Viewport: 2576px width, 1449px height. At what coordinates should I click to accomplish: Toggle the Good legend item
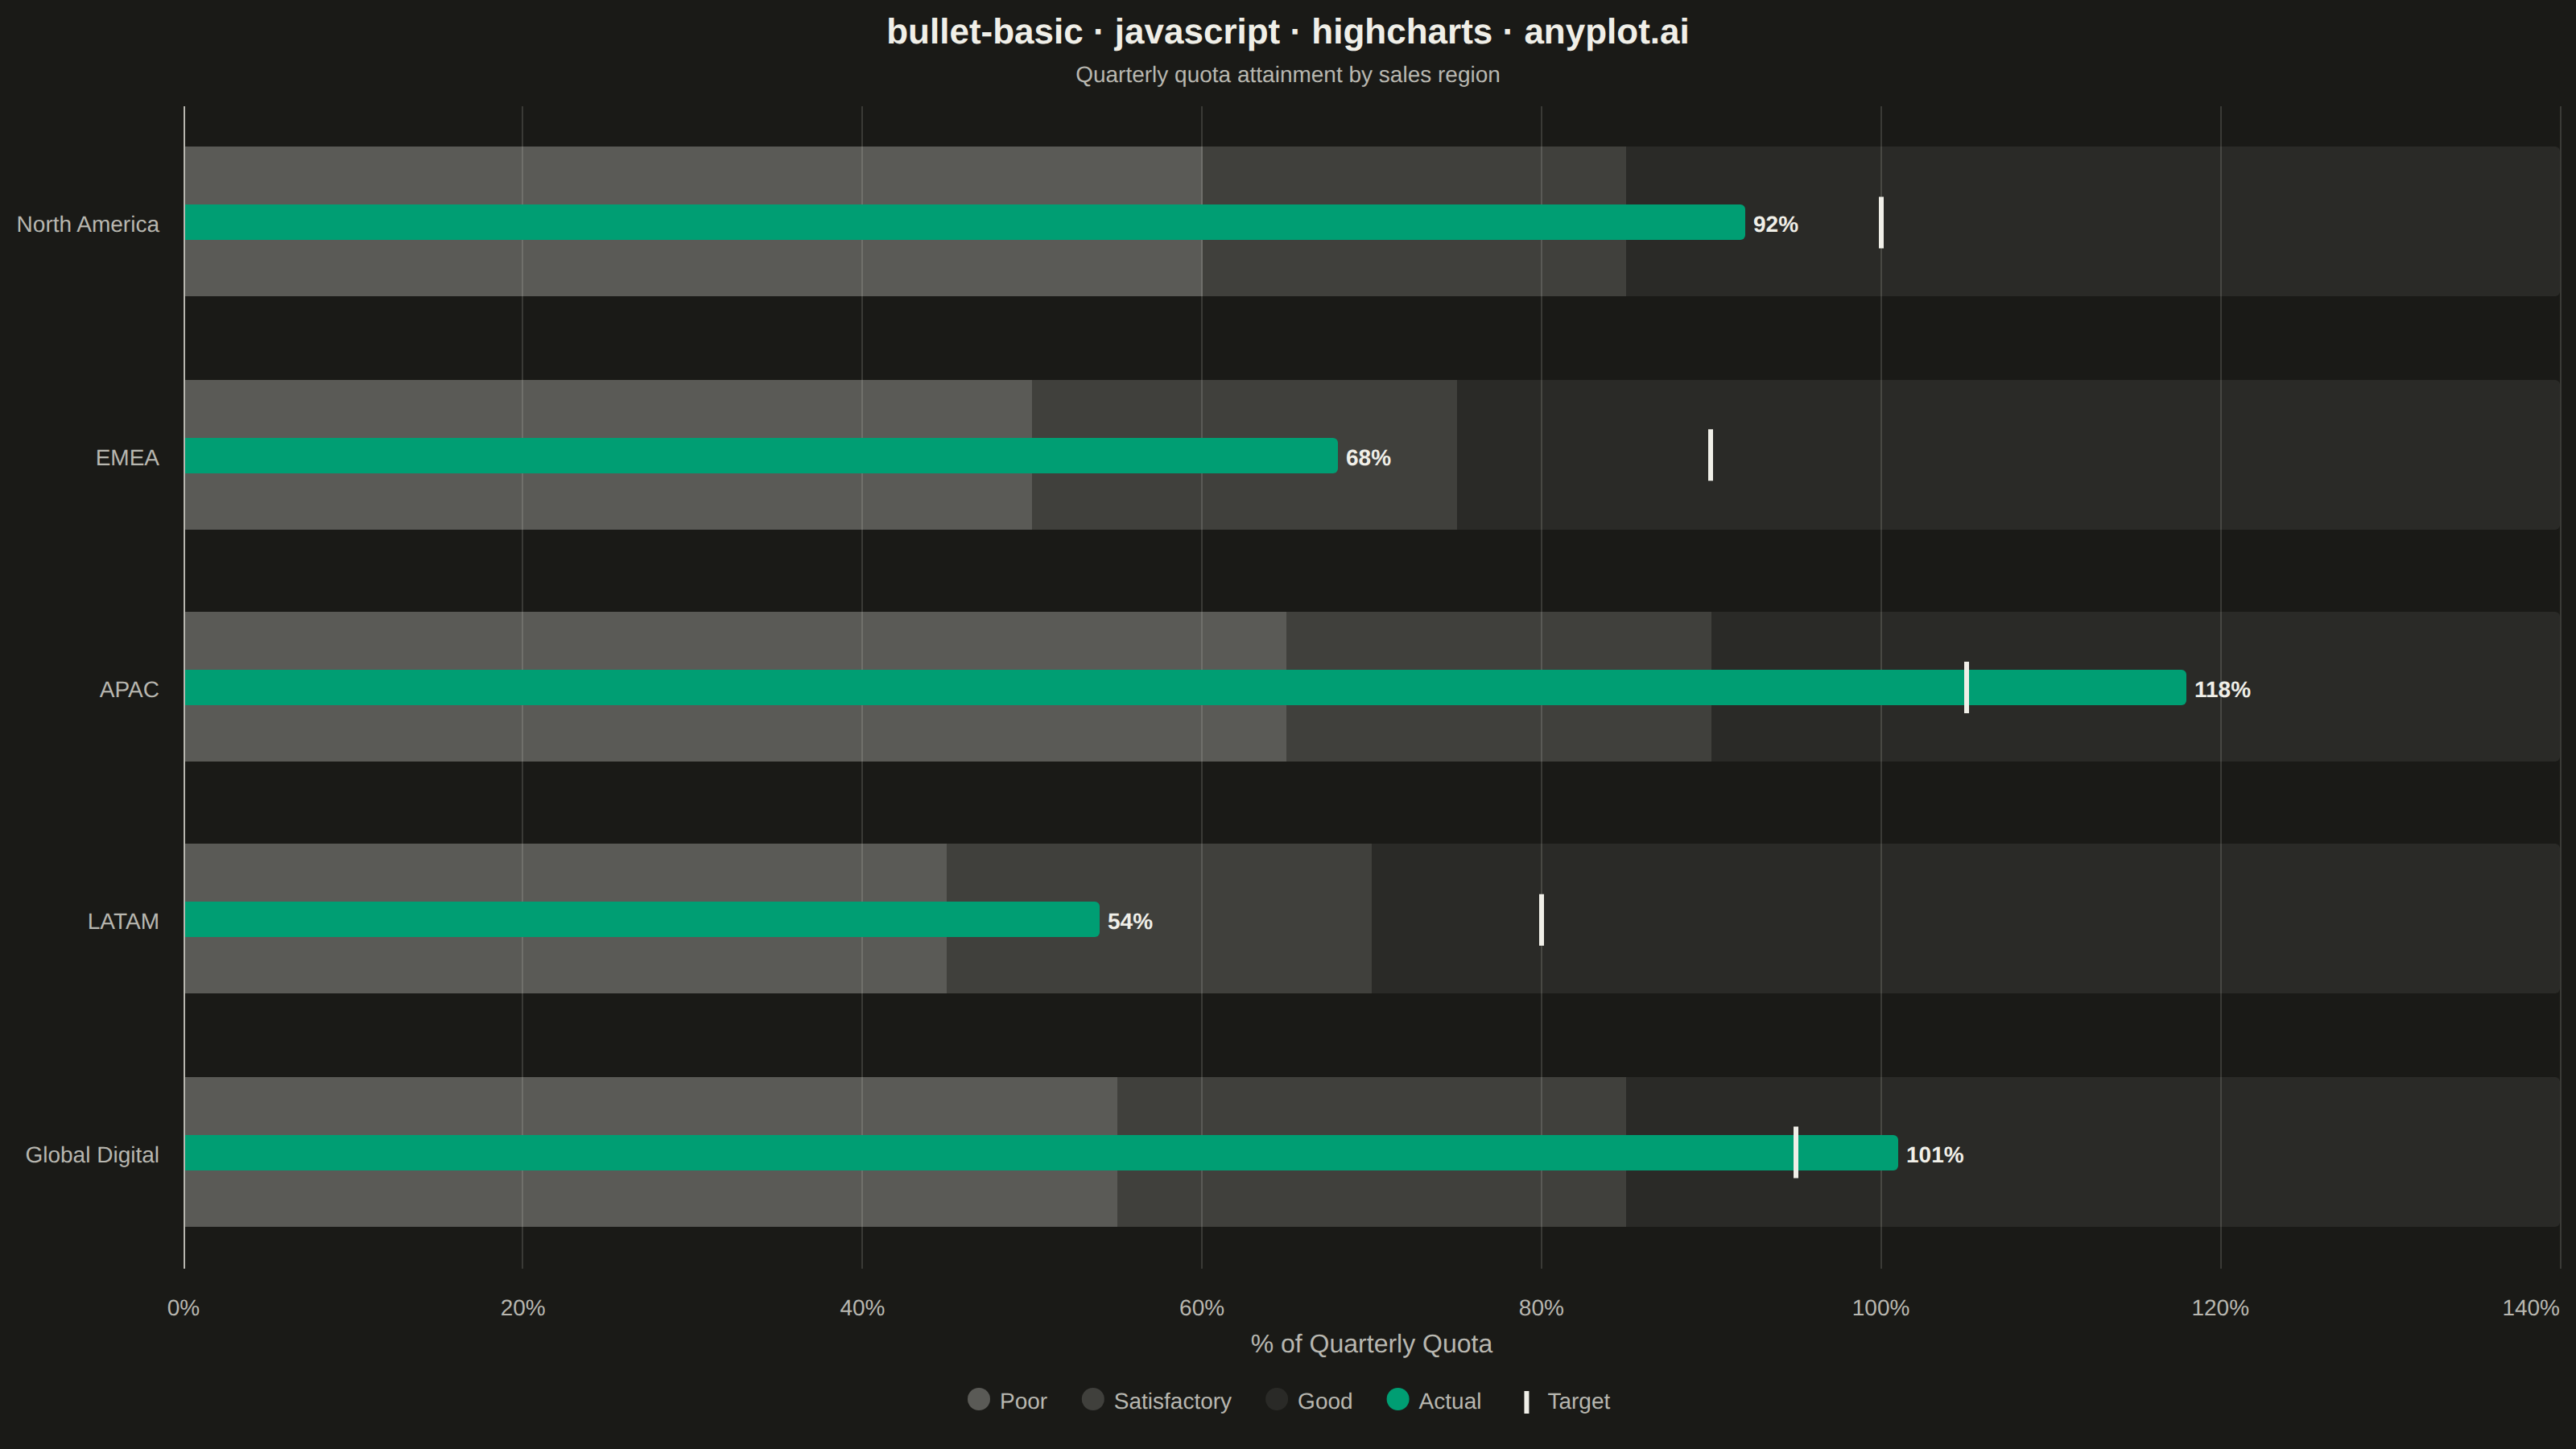[1309, 1401]
